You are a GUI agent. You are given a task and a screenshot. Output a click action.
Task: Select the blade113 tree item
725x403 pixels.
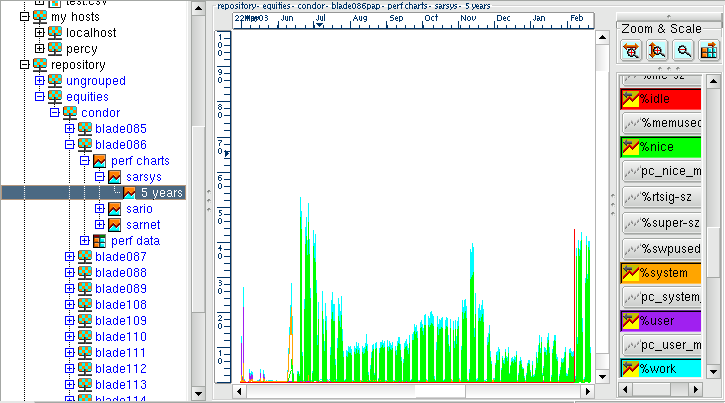pos(121,385)
